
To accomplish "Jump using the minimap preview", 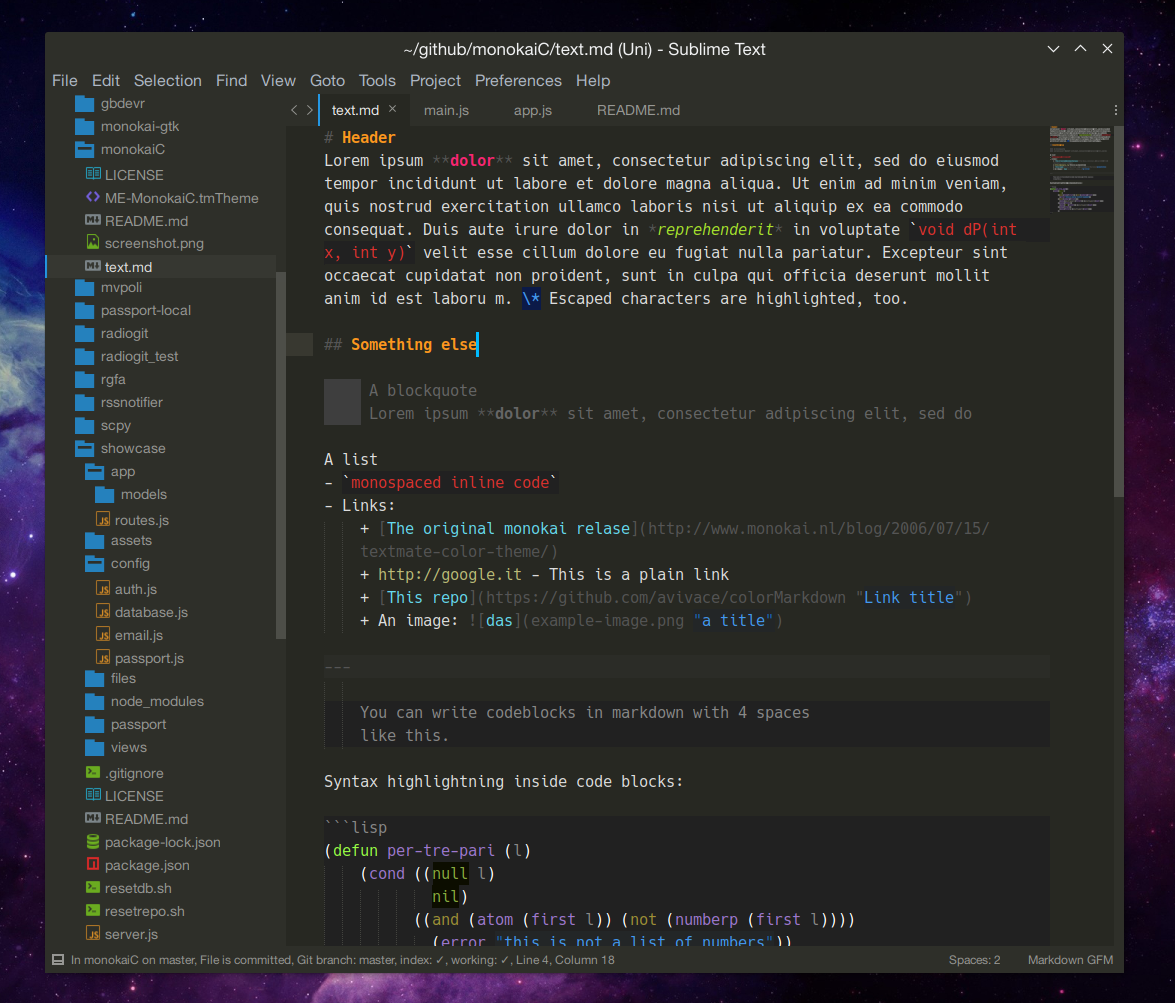I will (x=1080, y=169).
